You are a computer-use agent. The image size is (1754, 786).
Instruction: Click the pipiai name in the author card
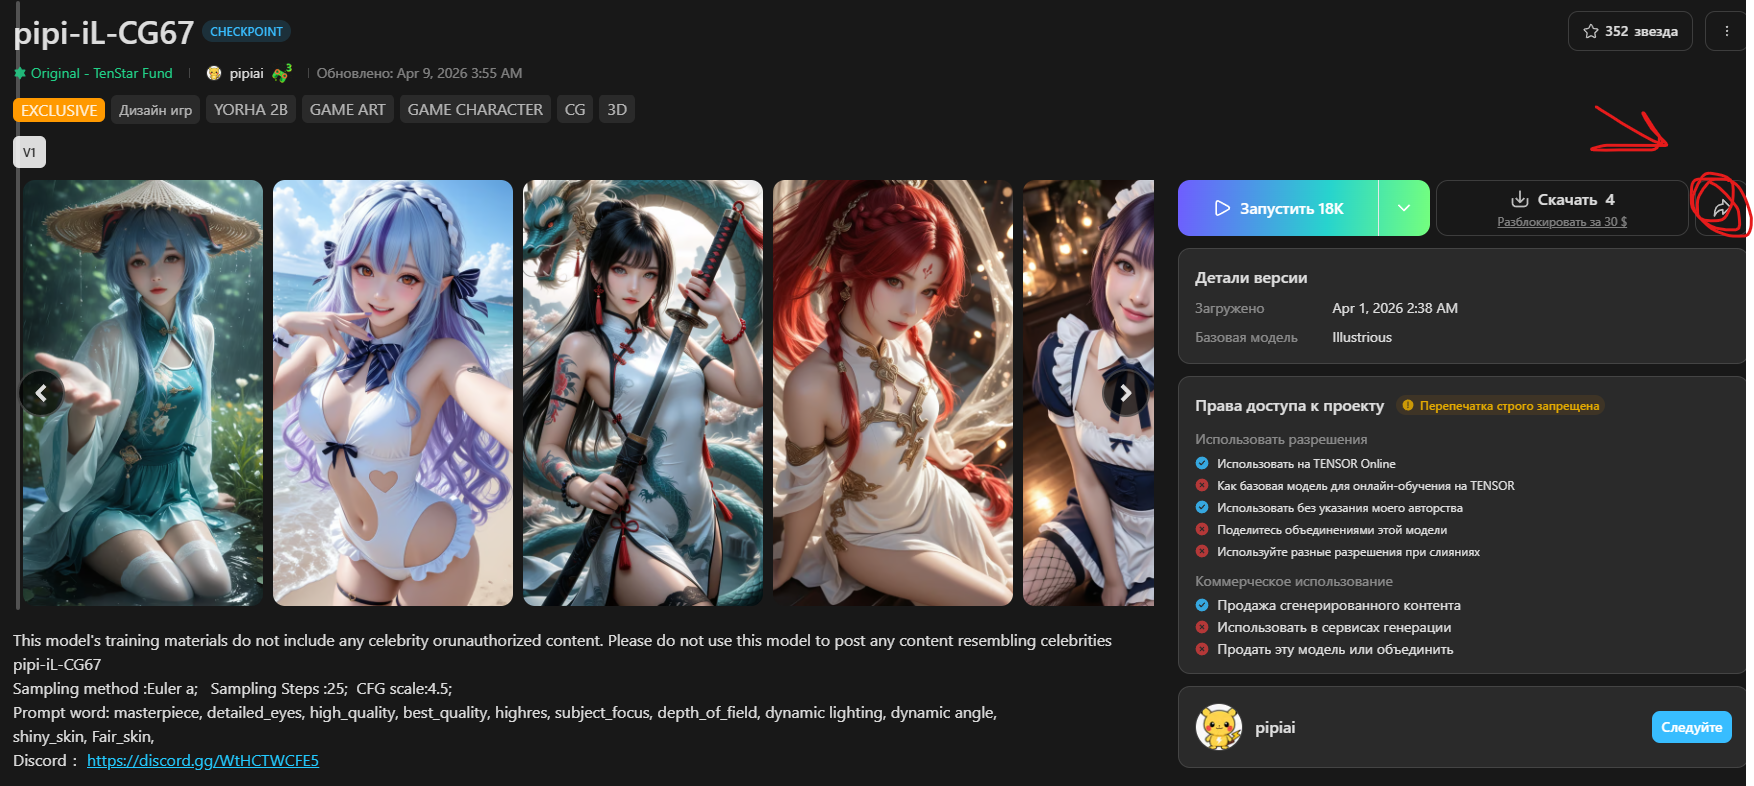(1275, 727)
